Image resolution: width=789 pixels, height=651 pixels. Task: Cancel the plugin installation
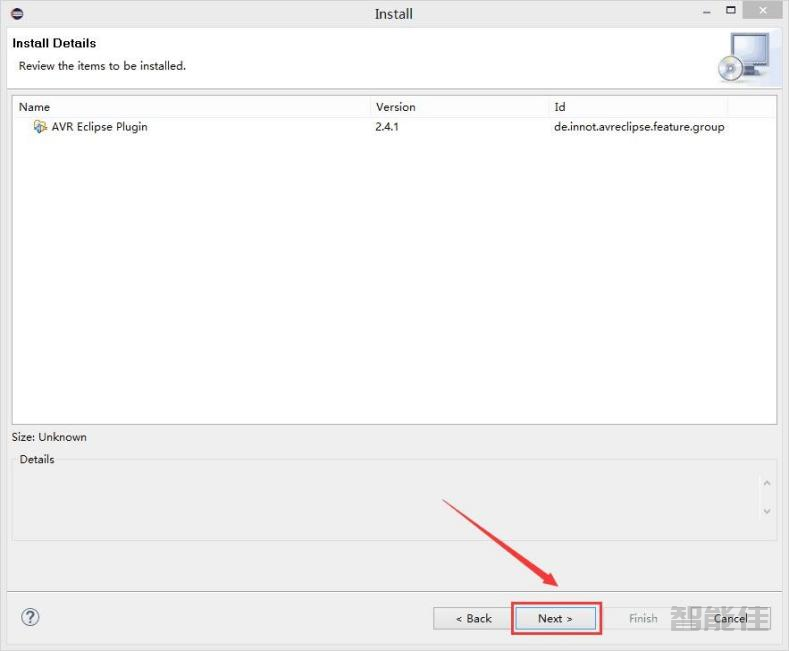pyautogui.click(x=730, y=618)
